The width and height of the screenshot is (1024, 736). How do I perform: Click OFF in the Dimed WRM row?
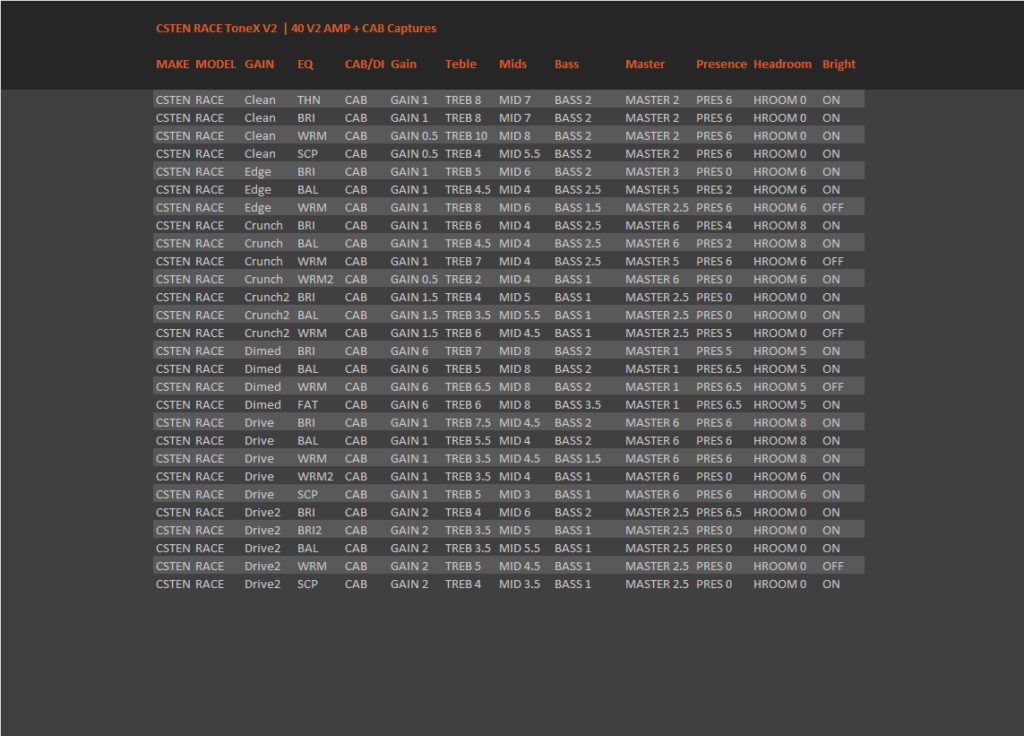coord(833,387)
